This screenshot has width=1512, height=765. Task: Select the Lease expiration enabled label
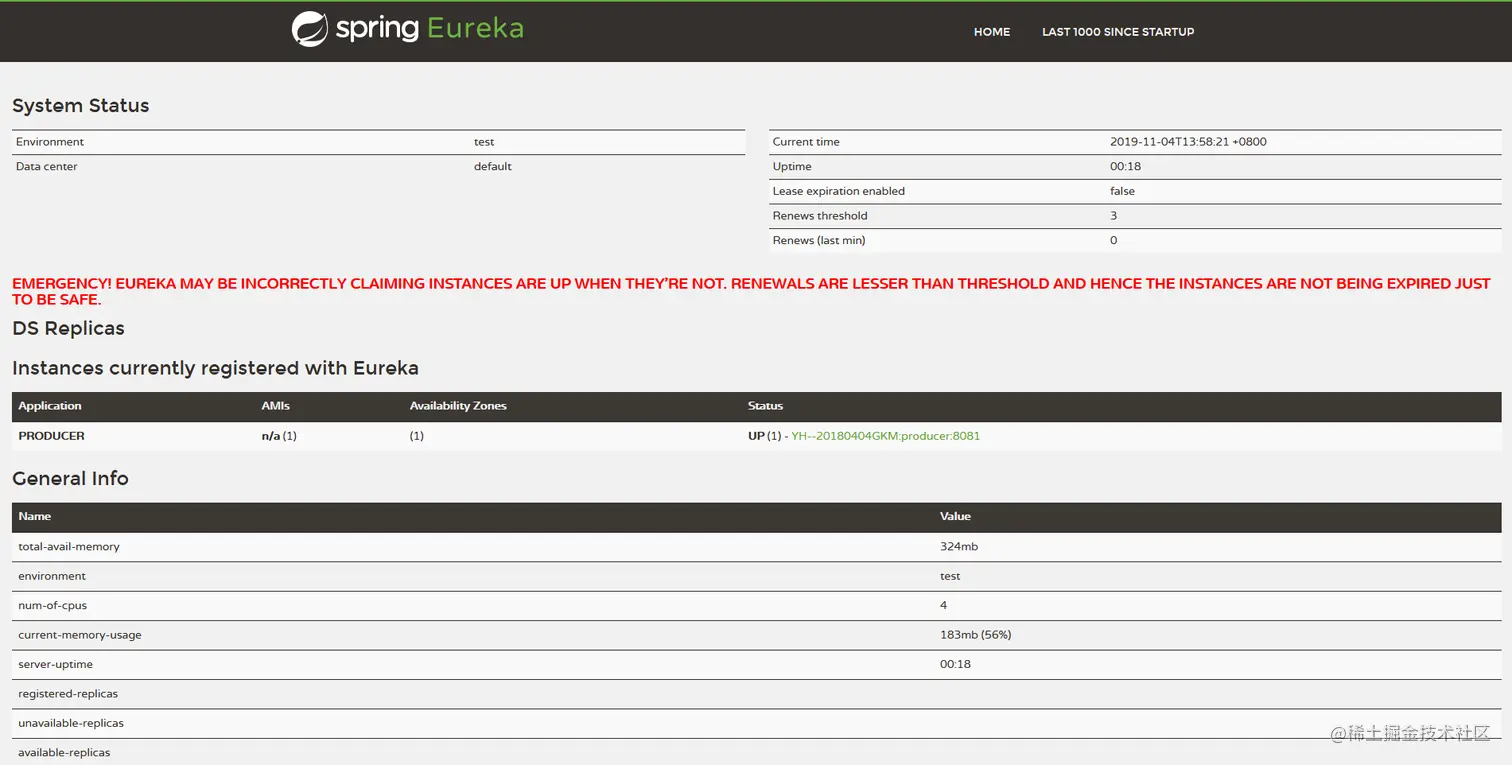[x=839, y=191]
